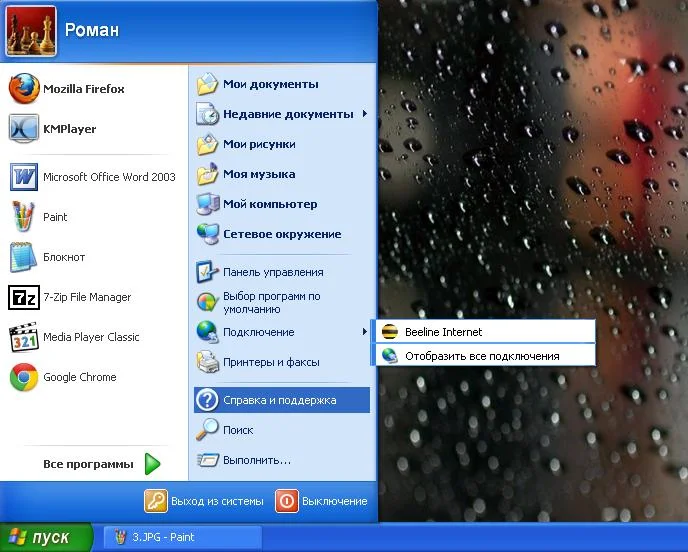Click the Моя музыка text label
Viewport: 688px width, 552px height.
[x=259, y=174]
